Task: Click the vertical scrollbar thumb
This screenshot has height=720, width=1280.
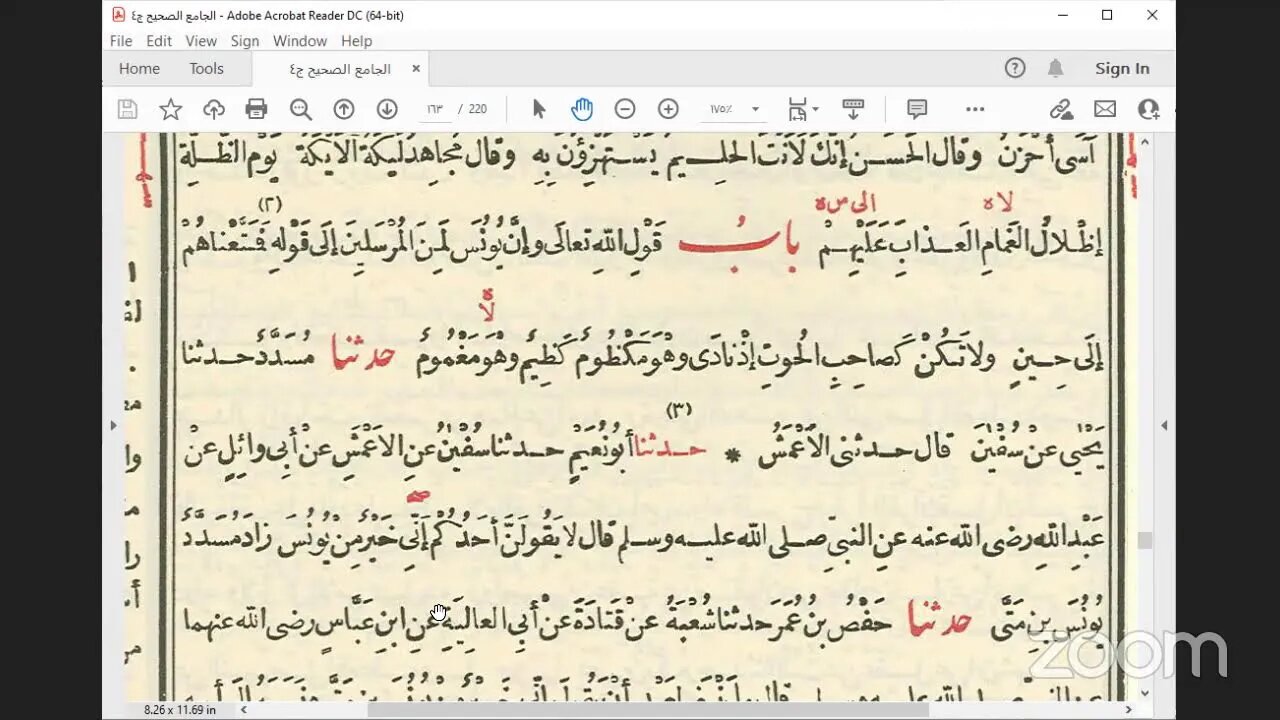Action: click(x=1145, y=540)
